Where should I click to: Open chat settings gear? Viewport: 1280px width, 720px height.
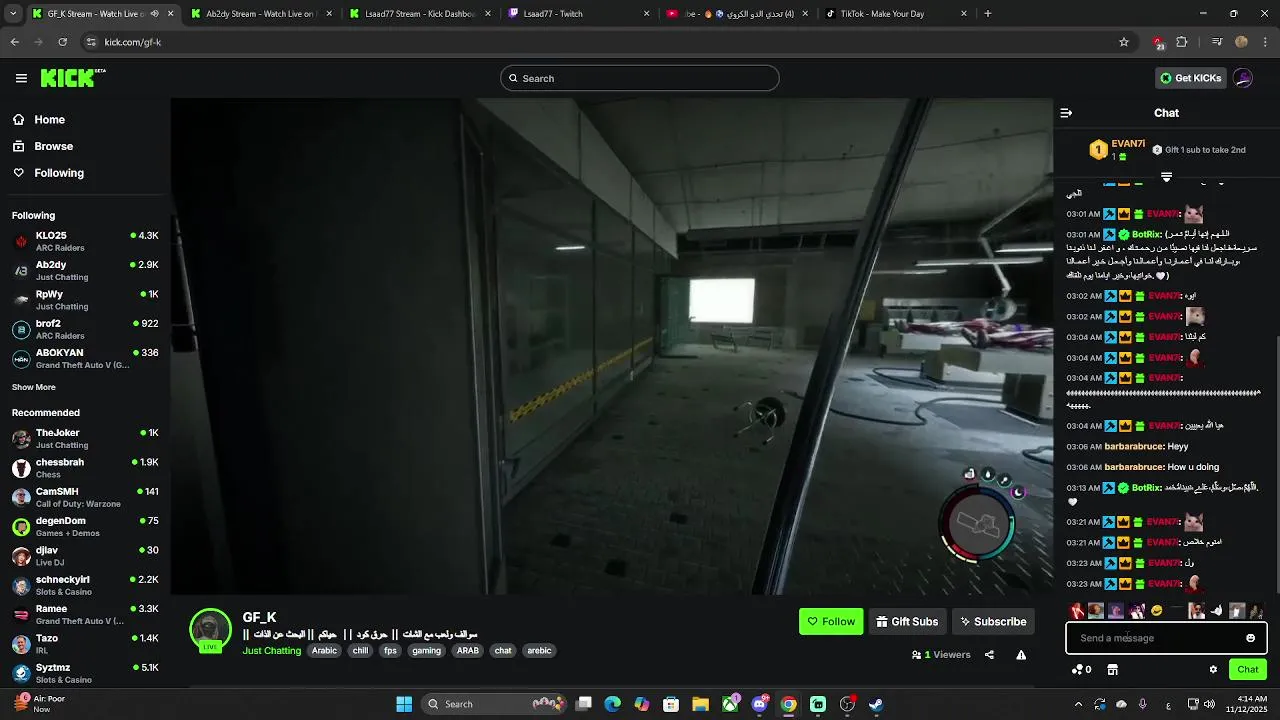pos(1213,670)
